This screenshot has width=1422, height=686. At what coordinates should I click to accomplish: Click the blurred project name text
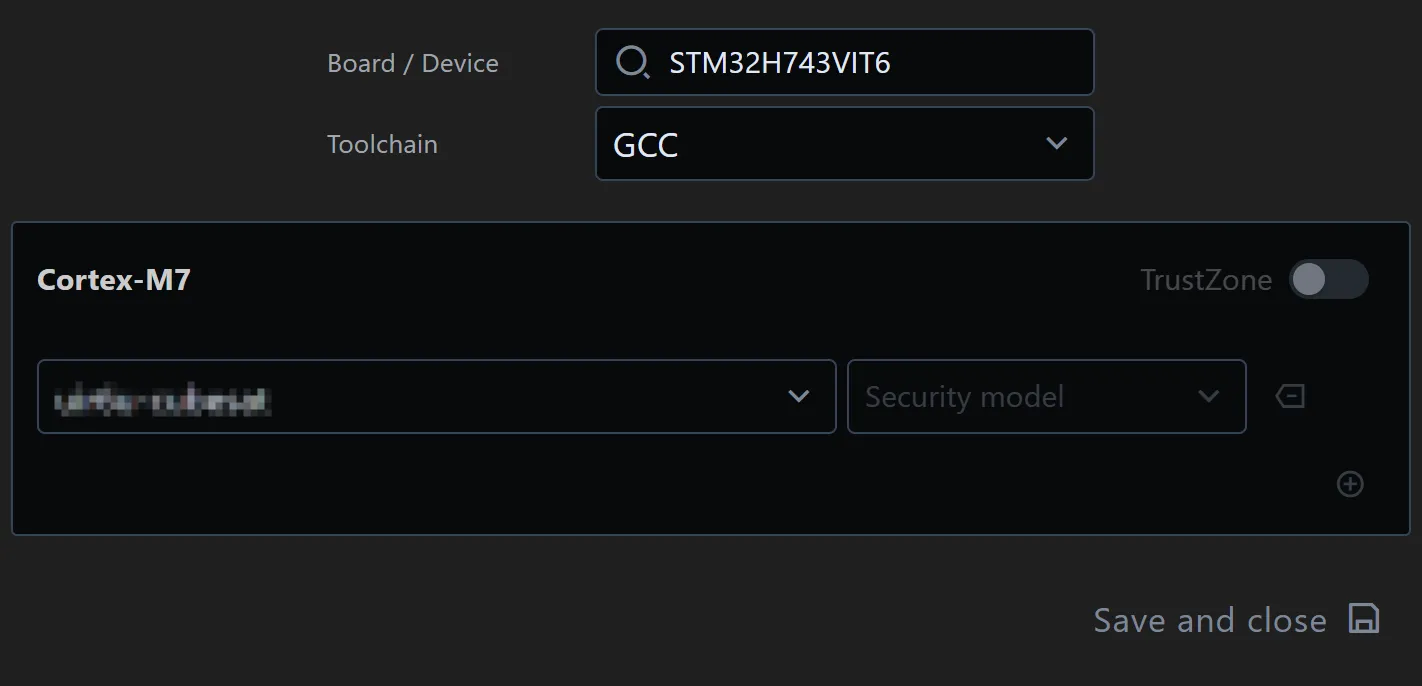[162, 400]
